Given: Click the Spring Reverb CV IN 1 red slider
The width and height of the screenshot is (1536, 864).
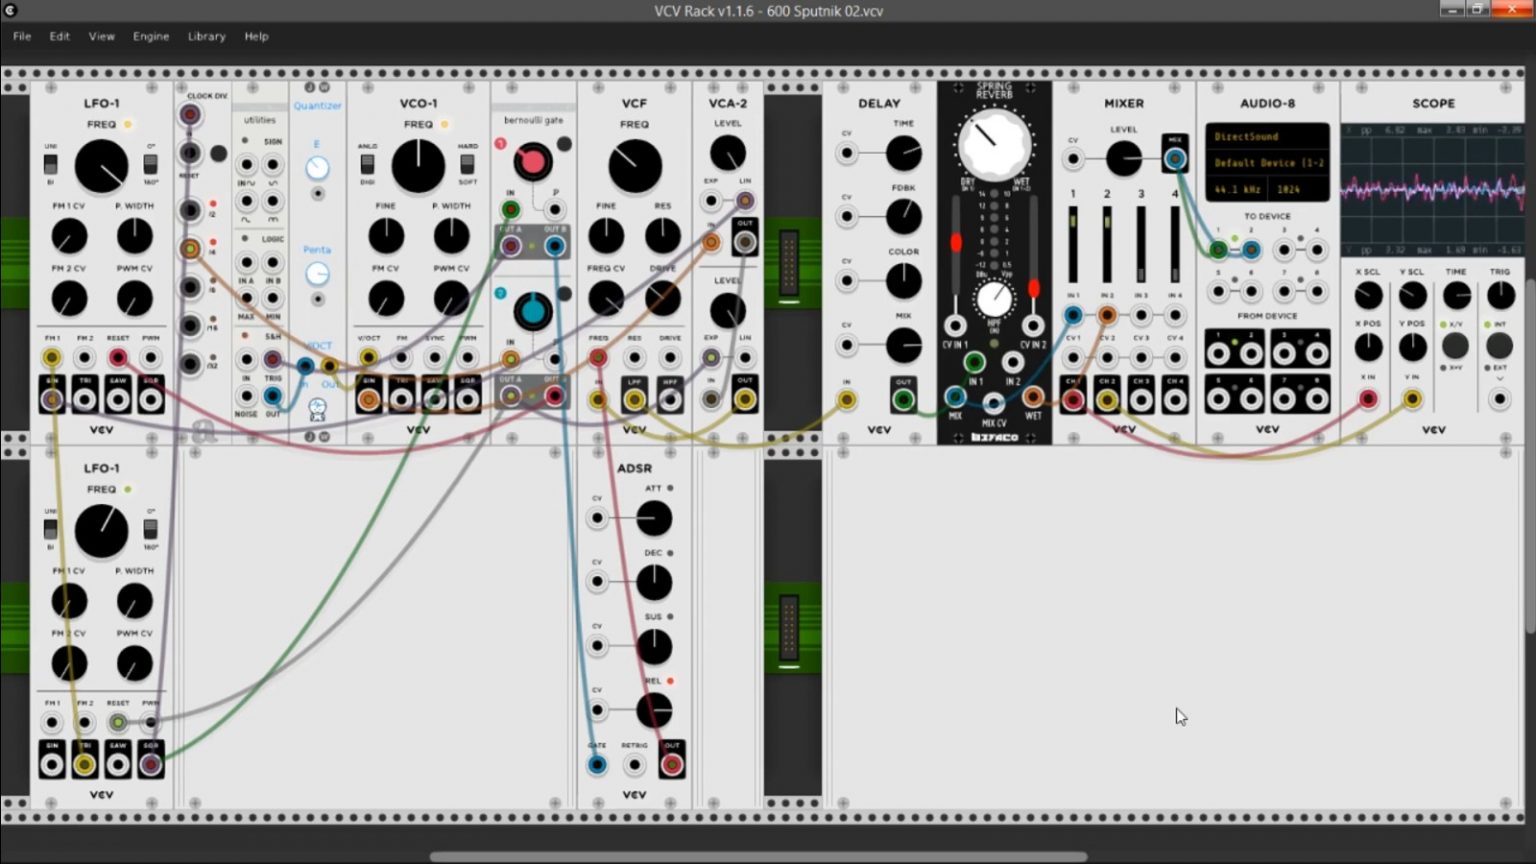Looking at the screenshot, I should pos(956,243).
